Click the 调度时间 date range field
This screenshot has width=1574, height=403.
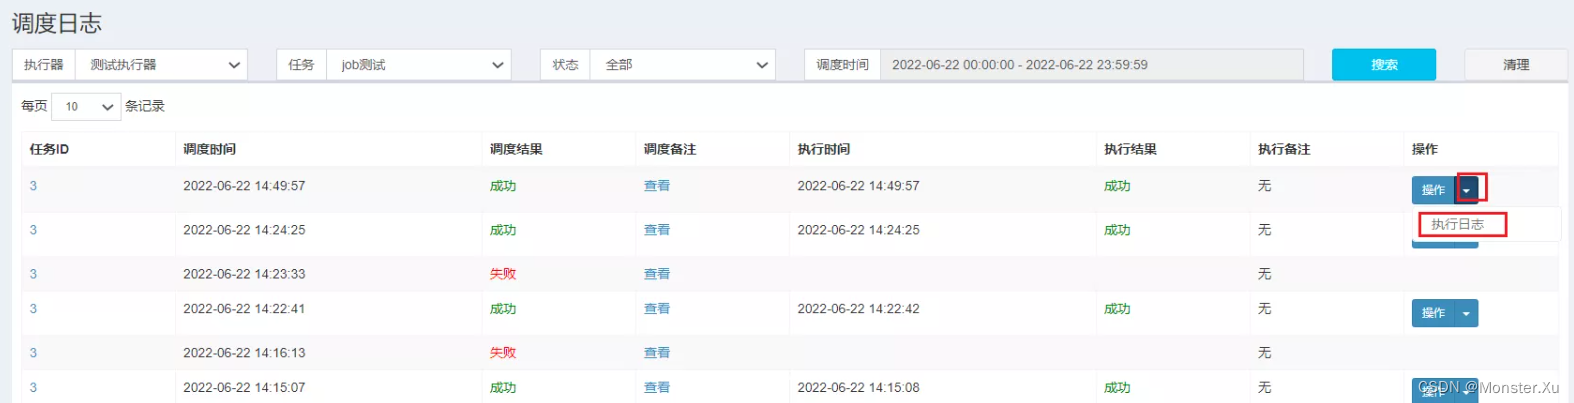coord(1091,65)
